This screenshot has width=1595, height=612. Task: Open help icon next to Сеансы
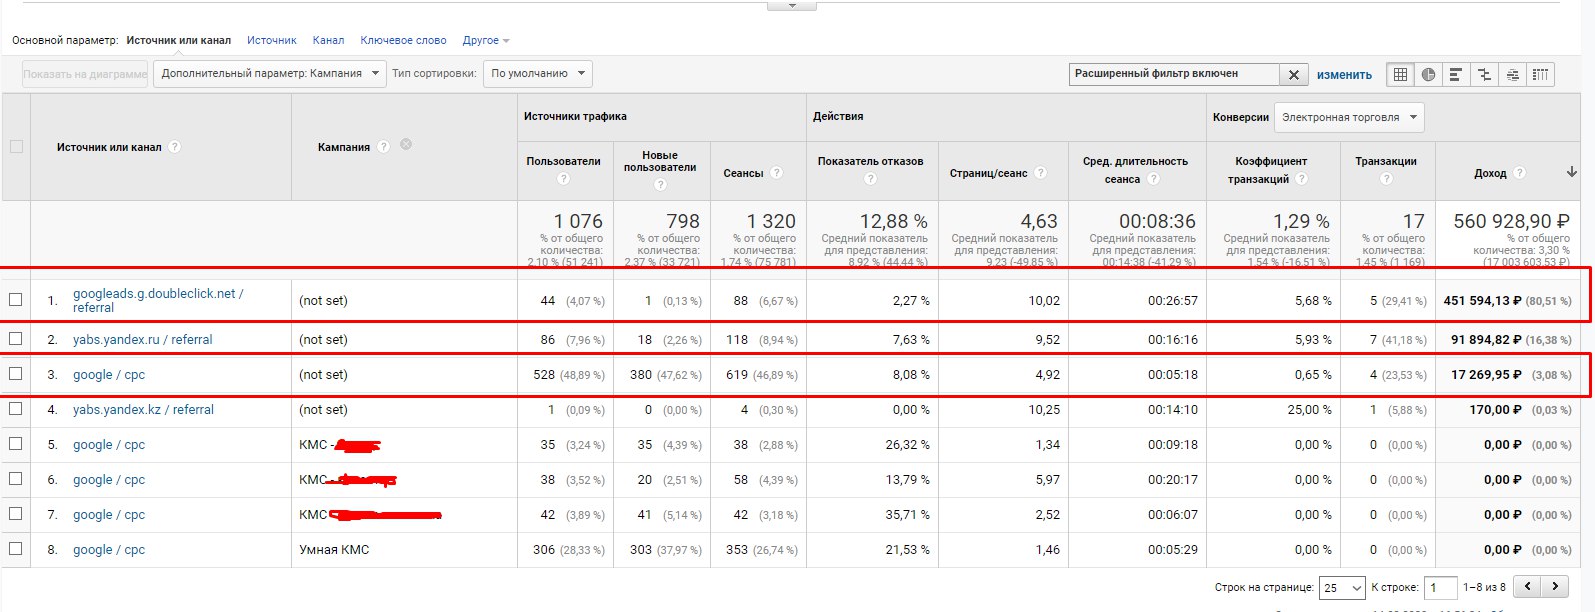pyautogui.click(x=776, y=173)
